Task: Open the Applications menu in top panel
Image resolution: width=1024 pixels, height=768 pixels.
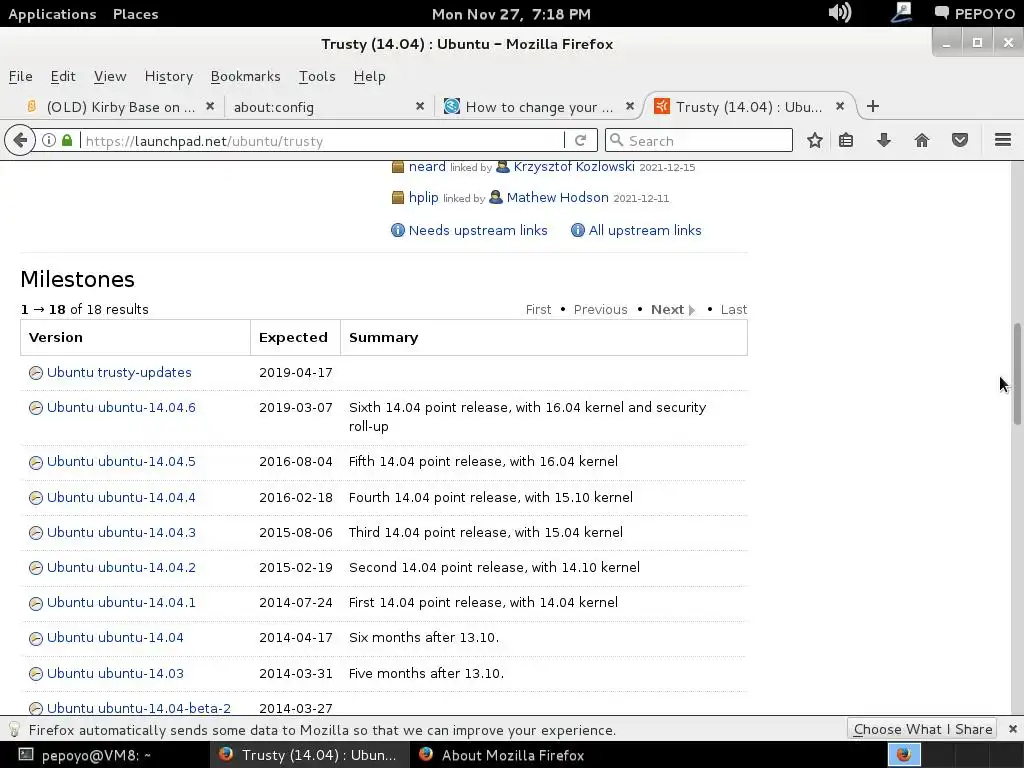Action: click(x=52, y=14)
